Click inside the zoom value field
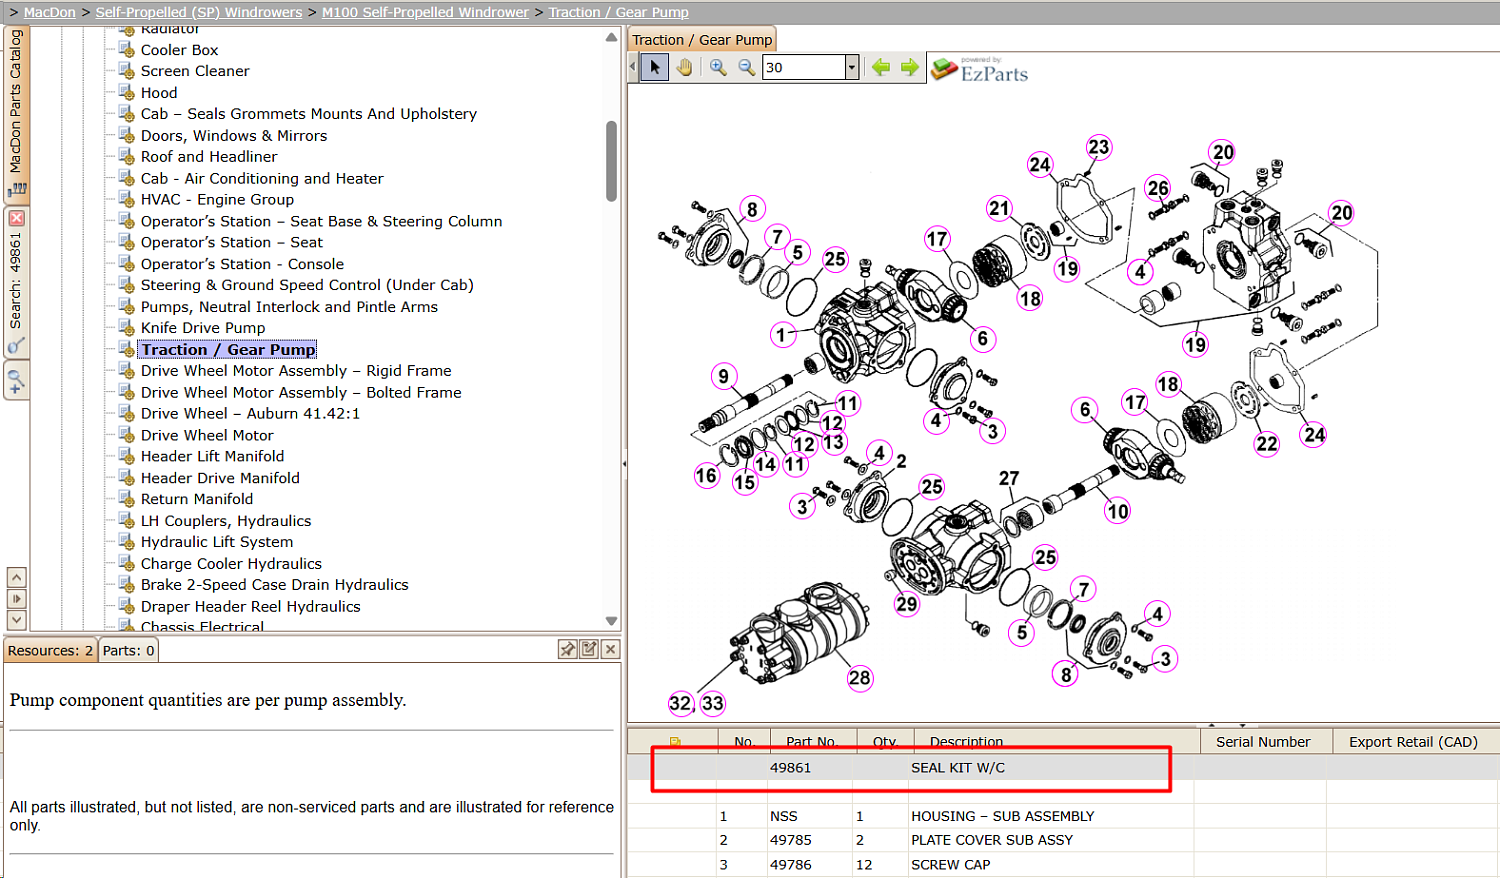Screen dimensions: 1500x878 (x=804, y=67)
